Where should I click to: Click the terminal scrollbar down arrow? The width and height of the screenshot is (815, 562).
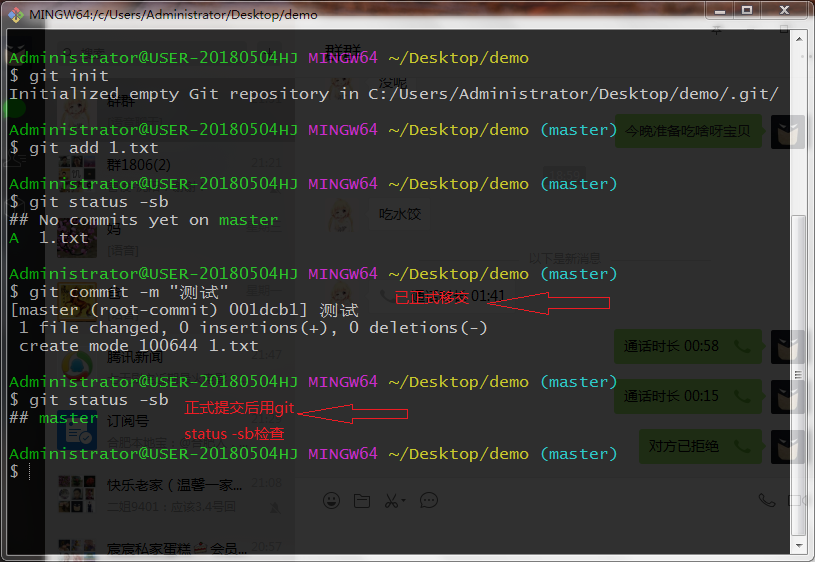(x=799, y=545)
